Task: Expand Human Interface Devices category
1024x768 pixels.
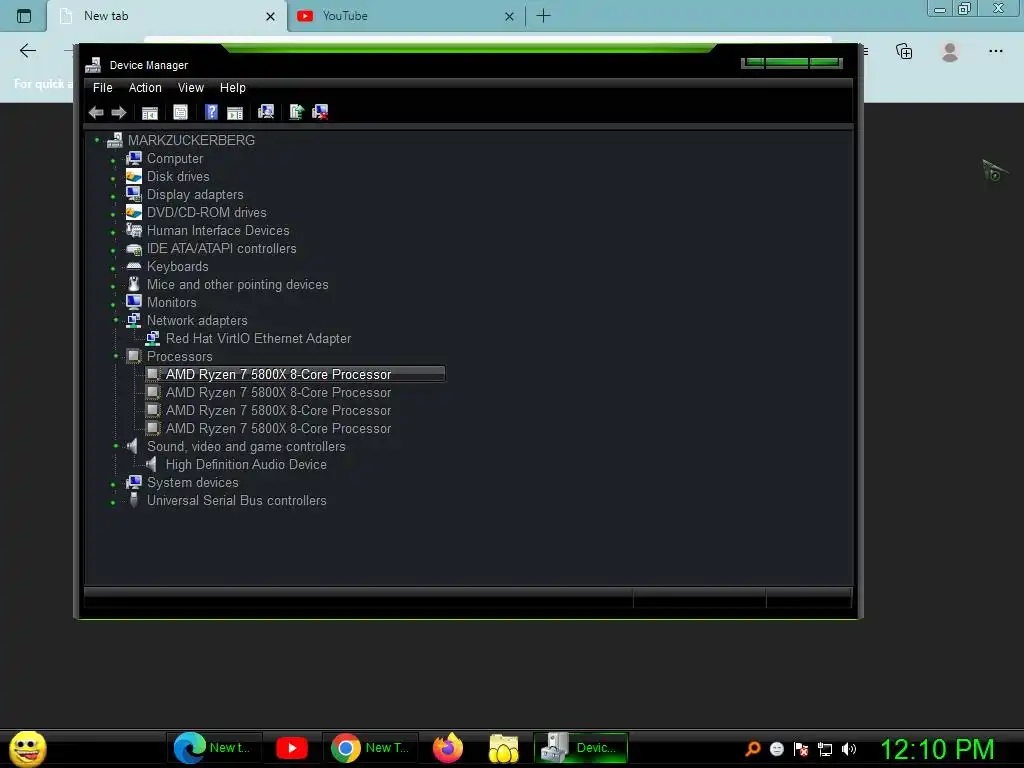Action: 114,232
